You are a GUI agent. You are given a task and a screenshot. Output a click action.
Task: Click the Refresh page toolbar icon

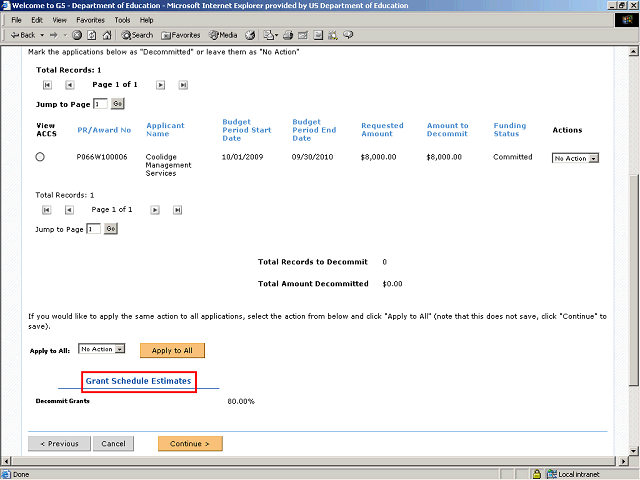tap(90, 35)
